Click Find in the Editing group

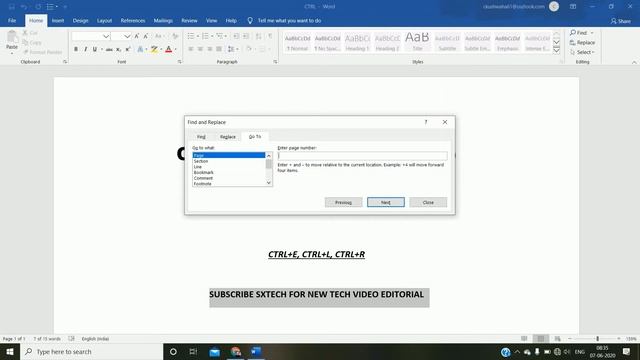click(579, 33)
